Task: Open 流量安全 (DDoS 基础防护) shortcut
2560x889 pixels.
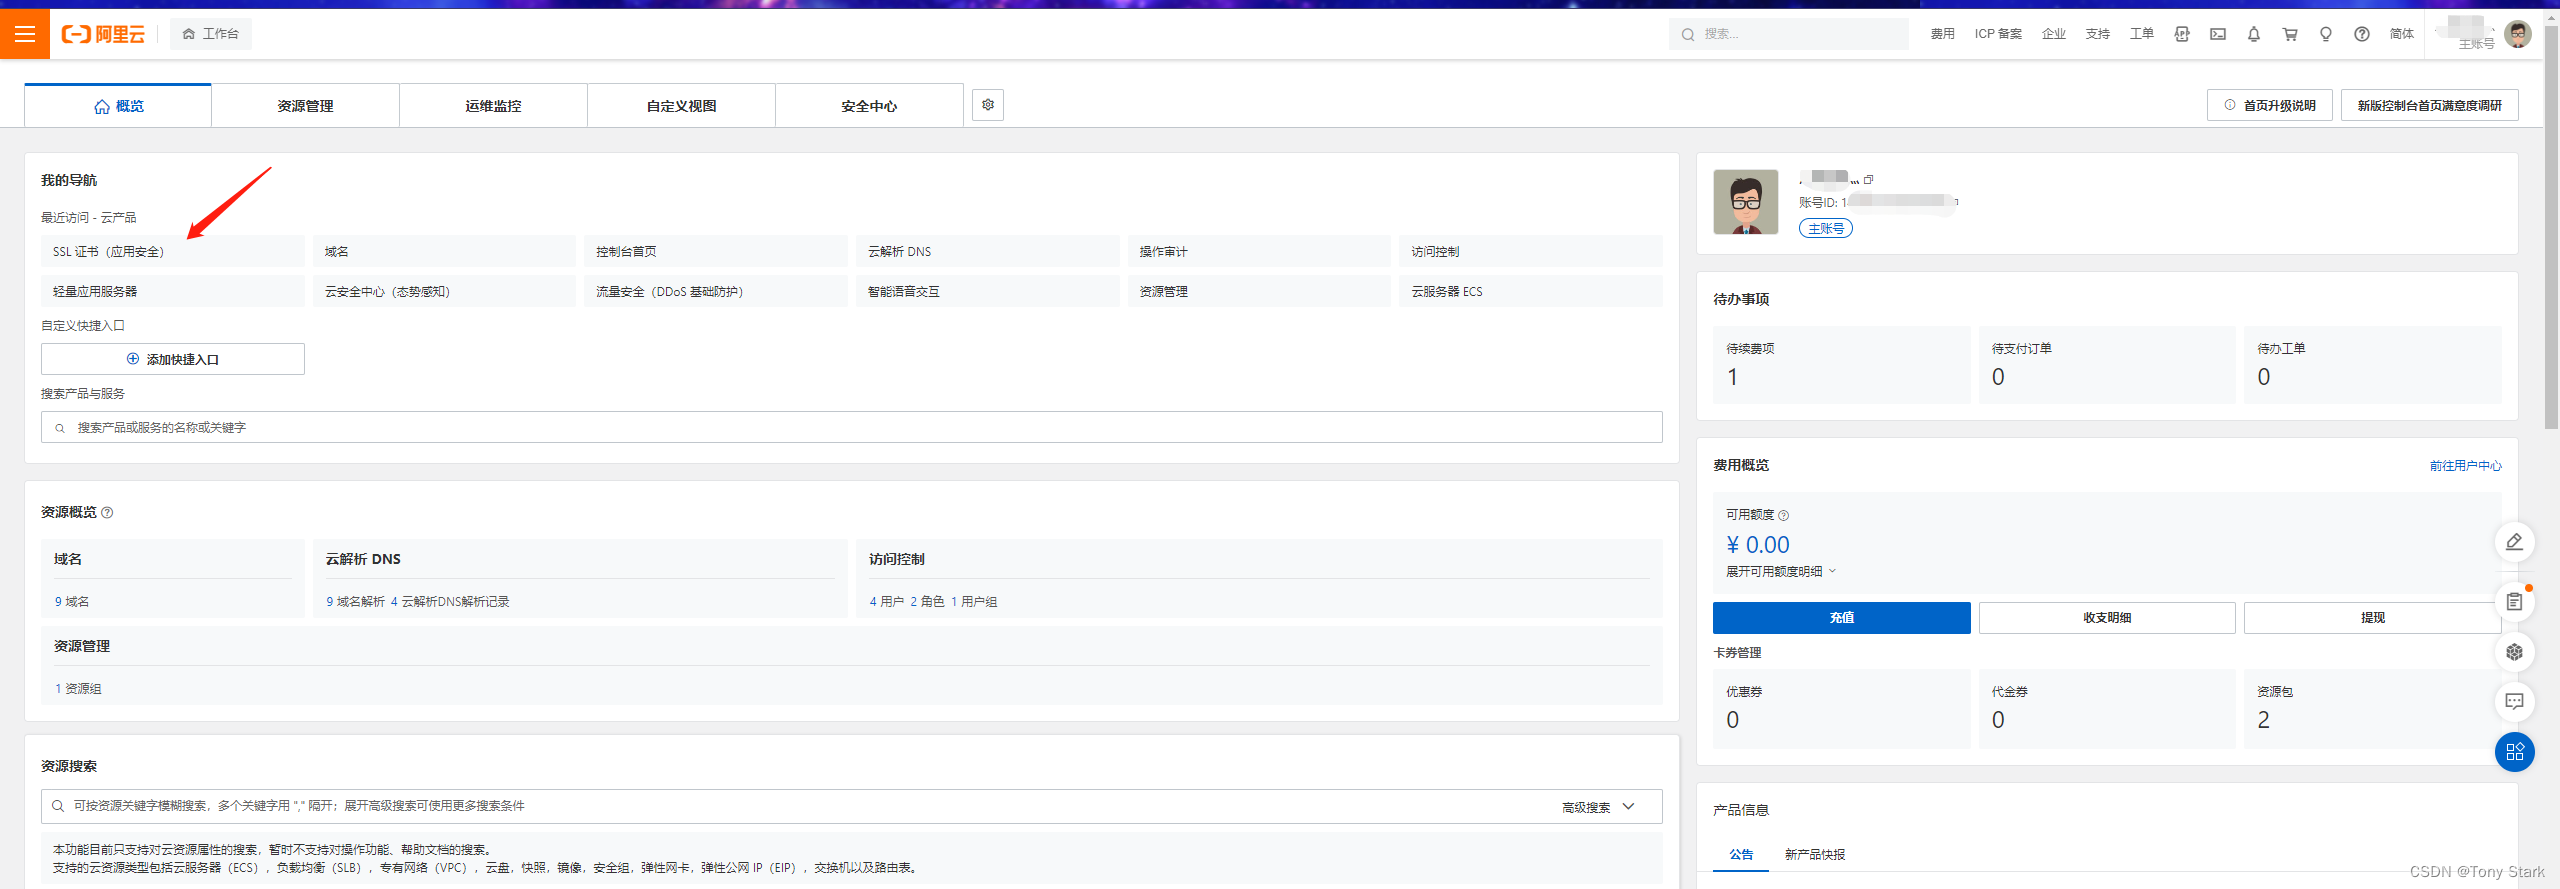Action: (x=716, y=292)
